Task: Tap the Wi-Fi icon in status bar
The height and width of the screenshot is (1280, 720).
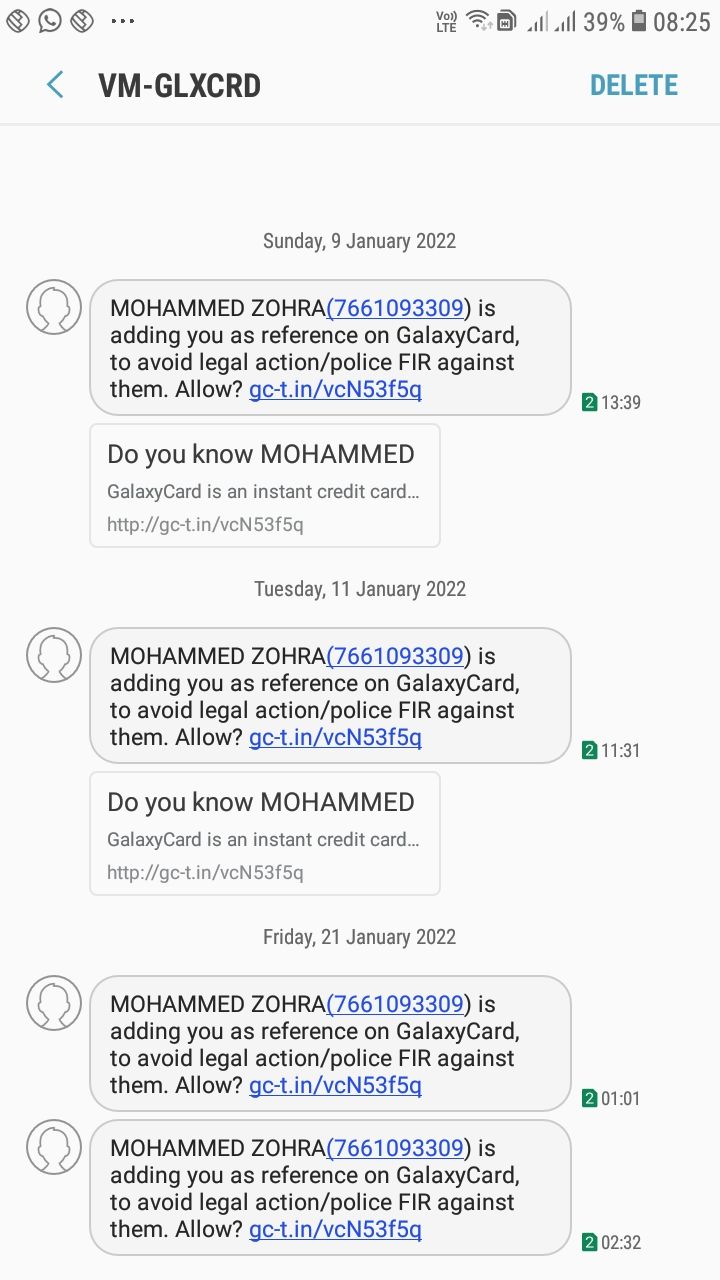Action: [478, 21]
